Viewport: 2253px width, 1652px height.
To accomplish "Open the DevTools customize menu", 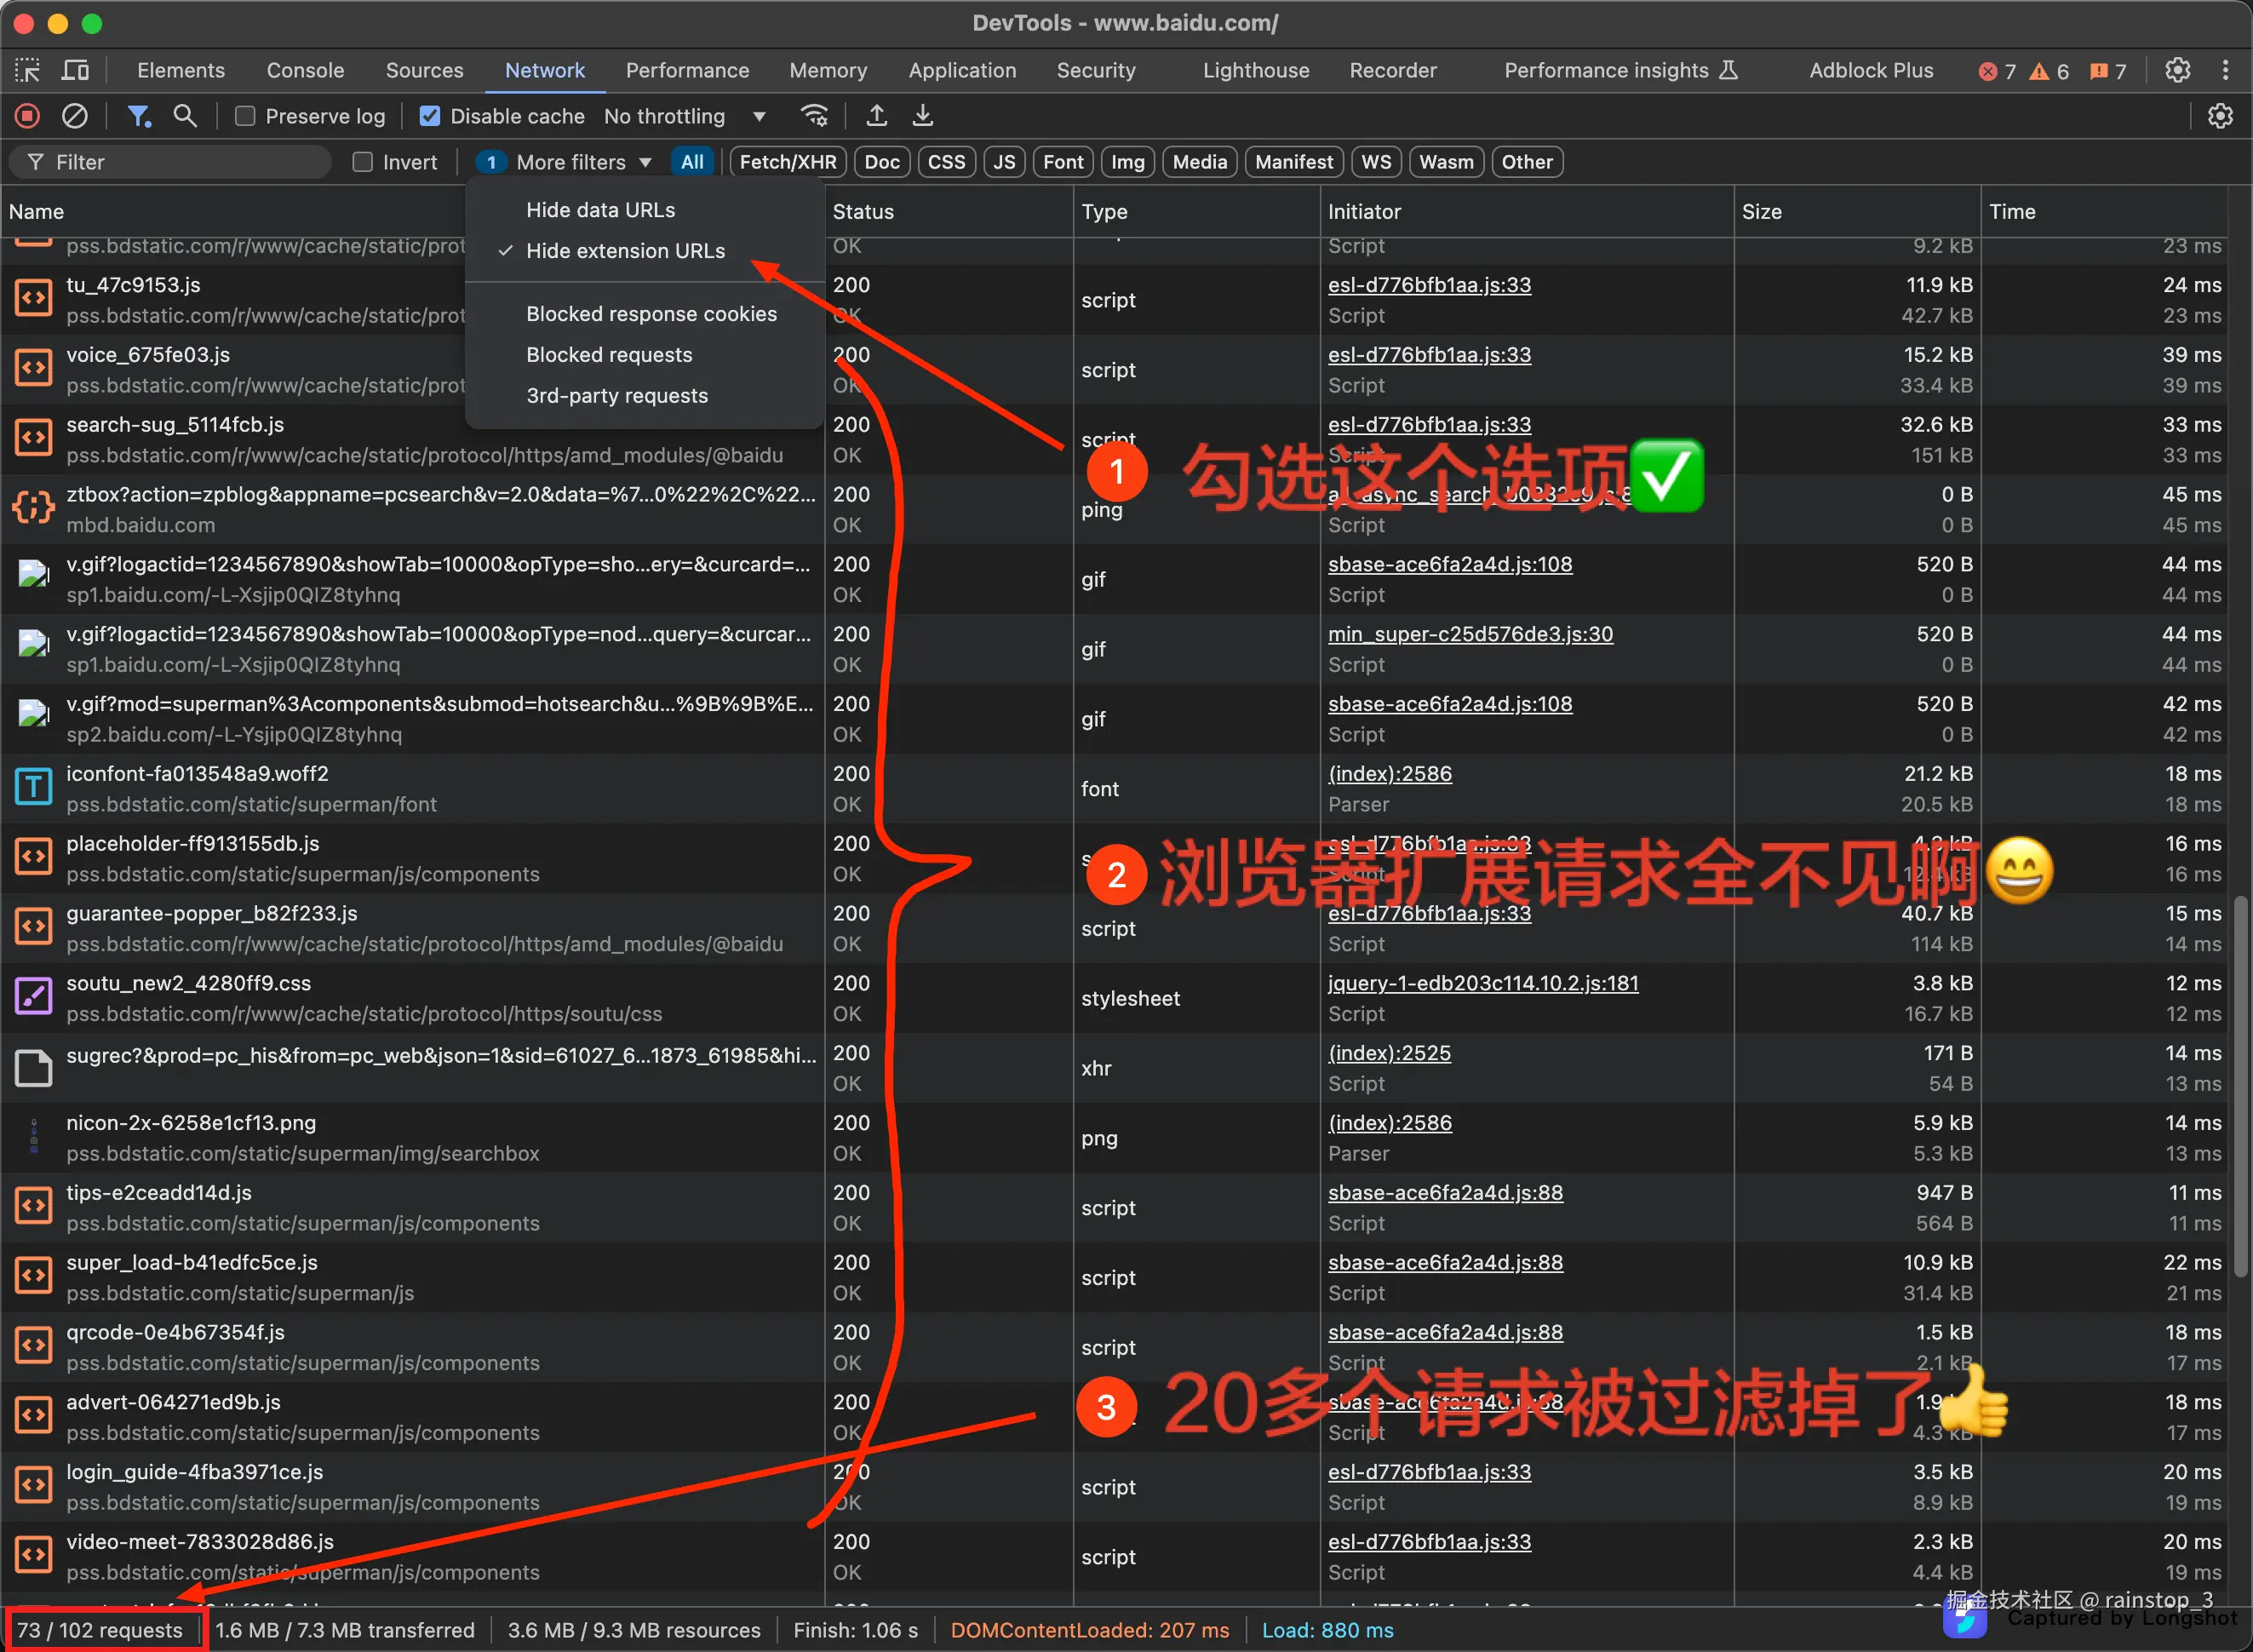I will point(2224,70).
